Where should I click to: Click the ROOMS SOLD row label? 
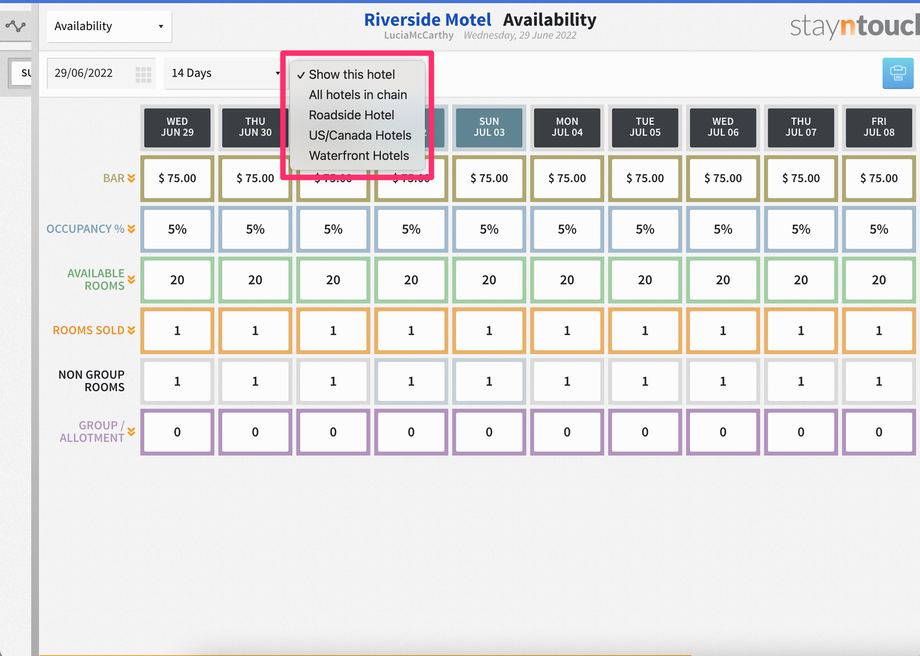[89, 330]
